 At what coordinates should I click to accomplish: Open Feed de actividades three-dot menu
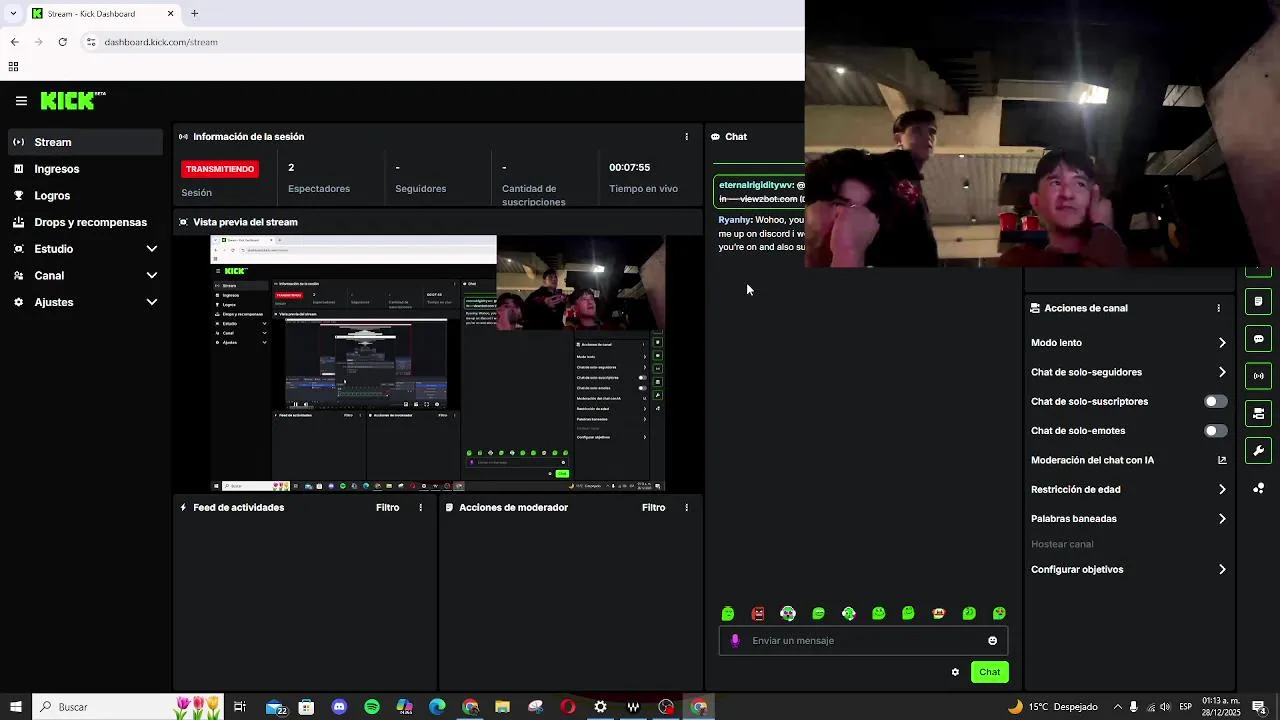(420, 508)
